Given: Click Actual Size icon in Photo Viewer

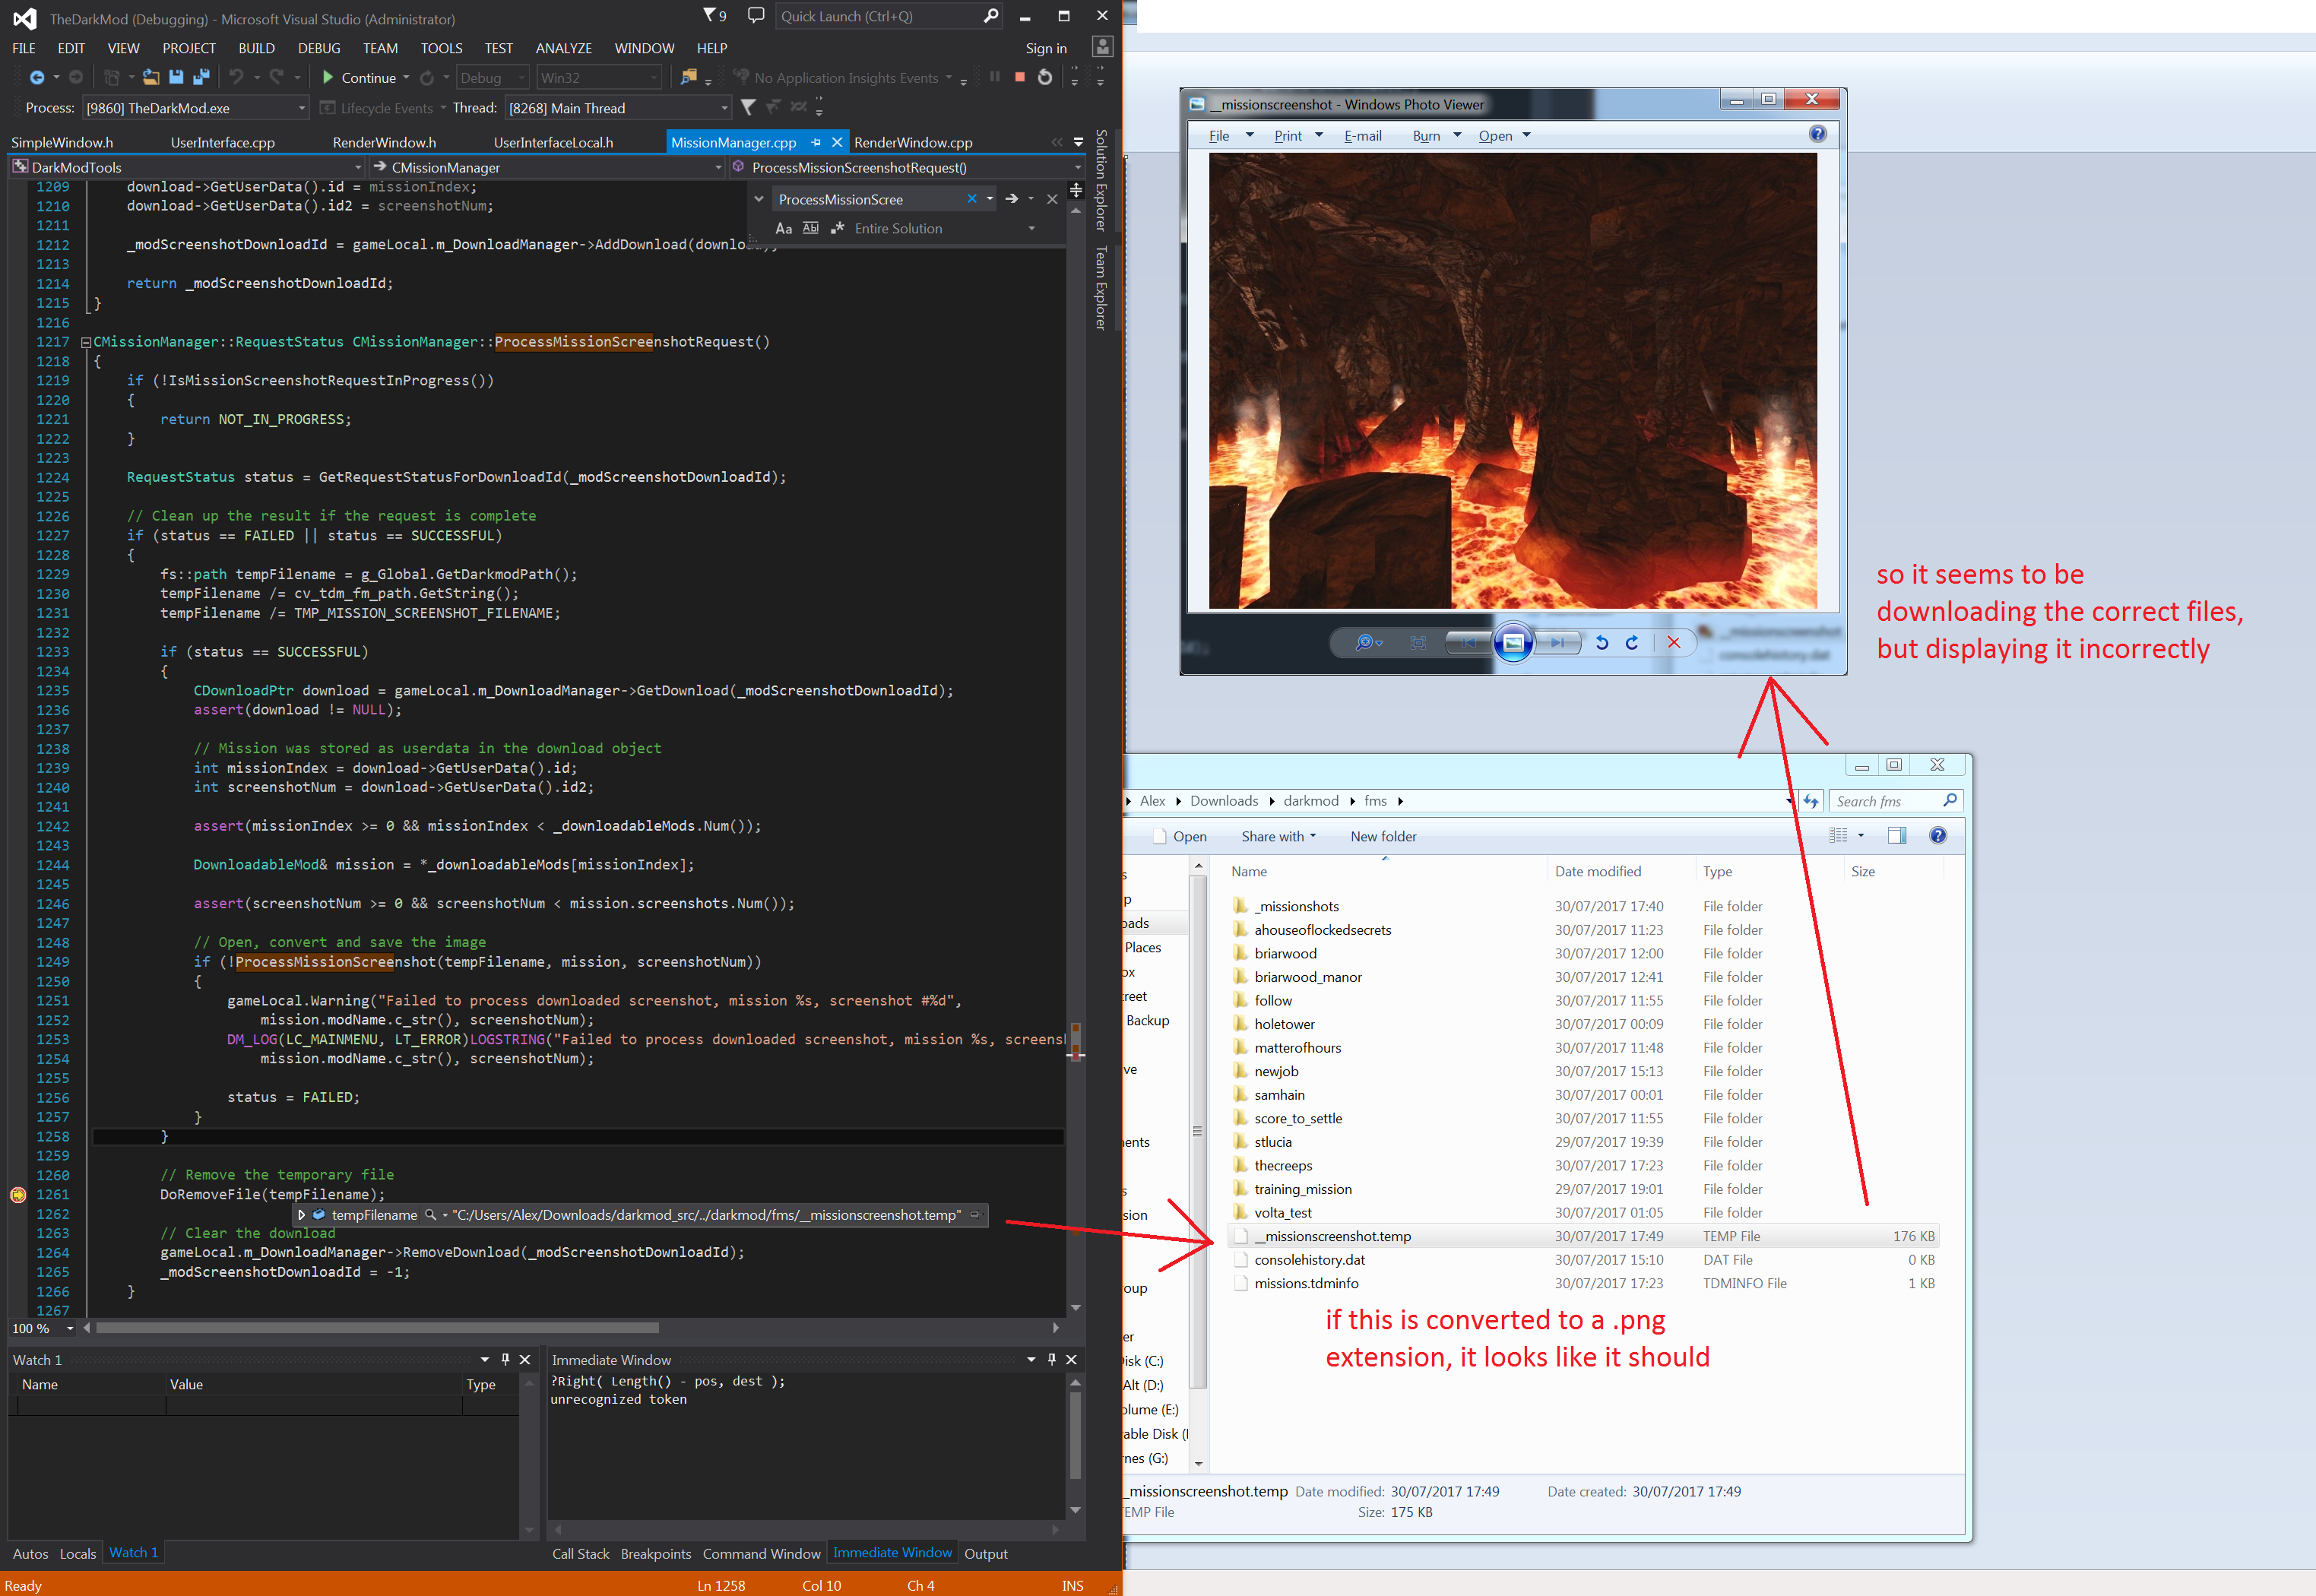Looking at the screenshot, I should 1418,643.
